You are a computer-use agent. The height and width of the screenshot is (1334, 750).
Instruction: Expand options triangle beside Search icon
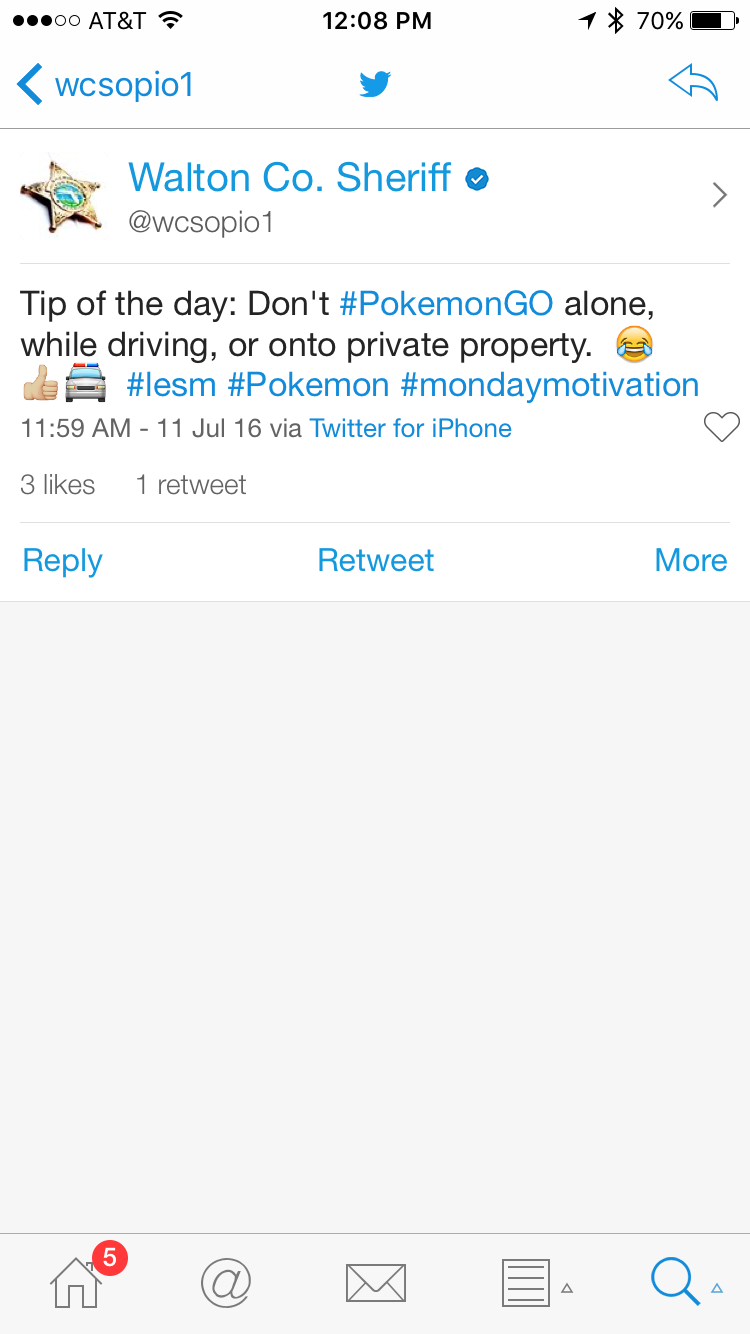pos(717,1288)
